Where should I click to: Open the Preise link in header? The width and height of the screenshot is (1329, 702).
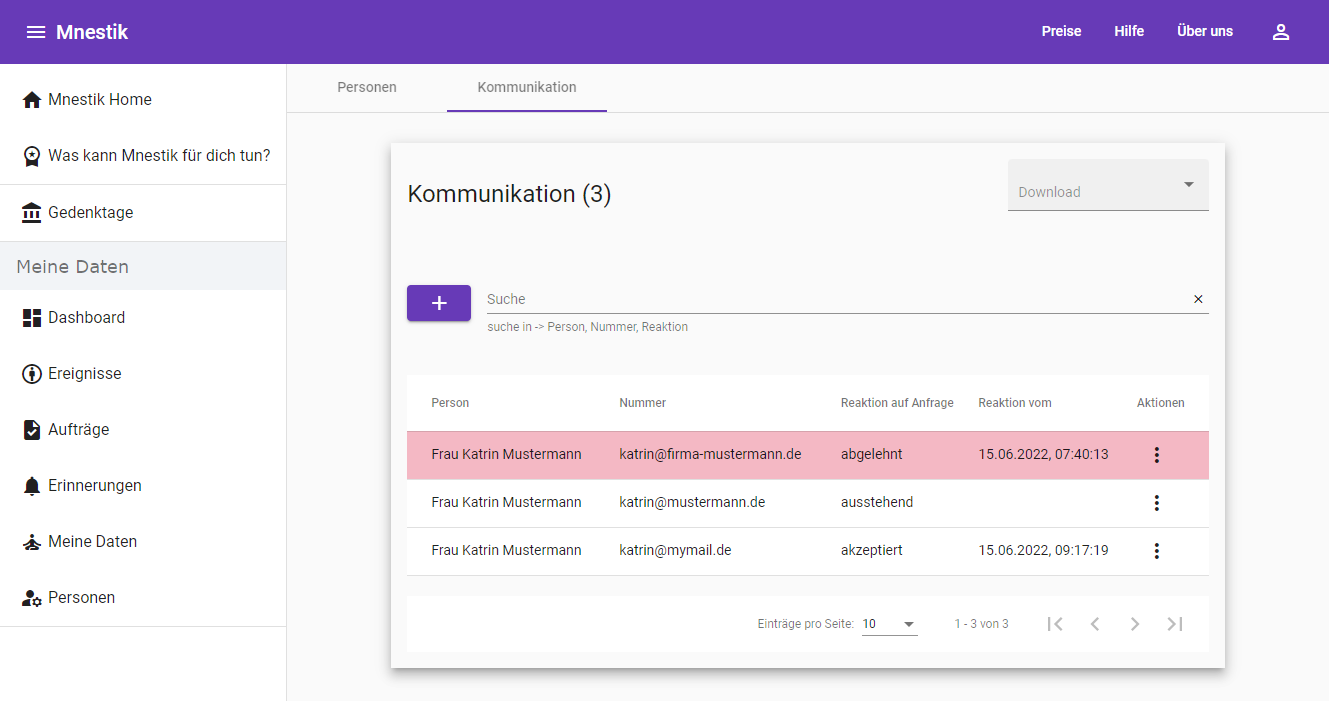click(x=1061, y=32)
